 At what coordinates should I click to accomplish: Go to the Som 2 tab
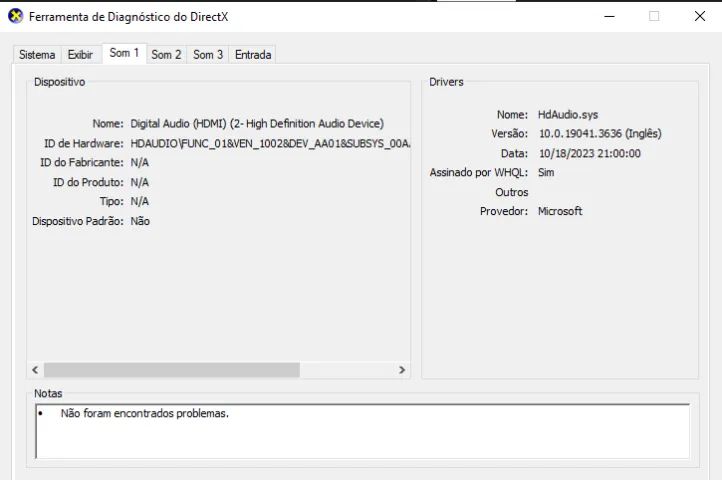[166, 54]
